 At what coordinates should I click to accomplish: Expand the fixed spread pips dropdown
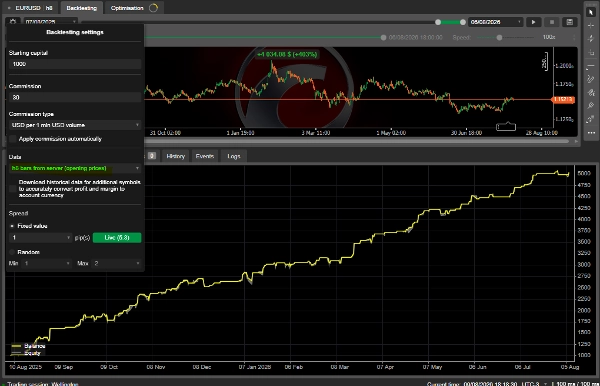40,238
